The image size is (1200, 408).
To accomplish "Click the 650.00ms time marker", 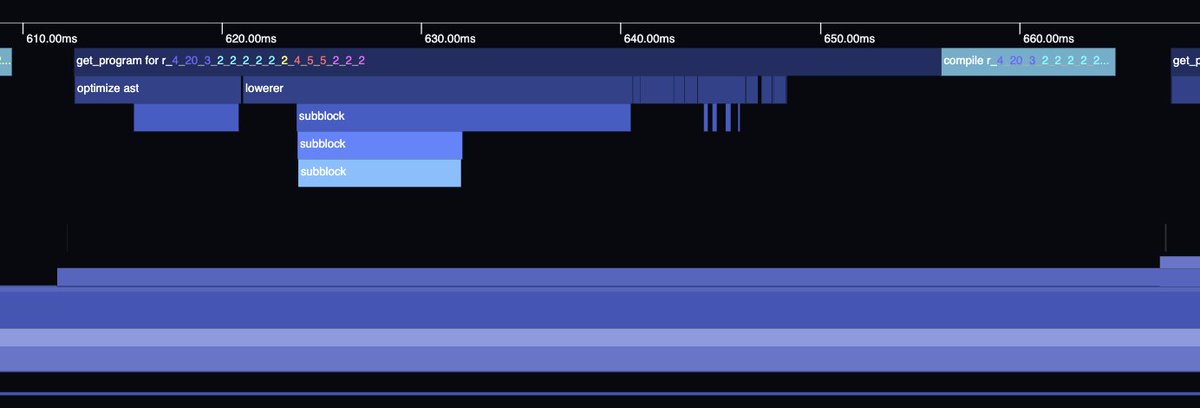I will (x=849, y=39).
